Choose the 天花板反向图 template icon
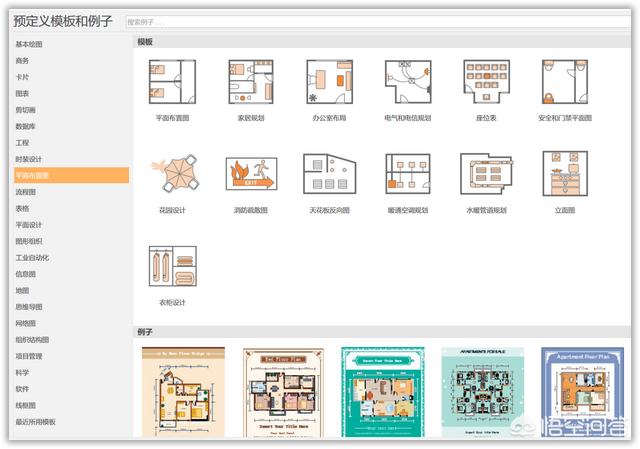This screenshot has height=449, width=640. pos(328,175)
